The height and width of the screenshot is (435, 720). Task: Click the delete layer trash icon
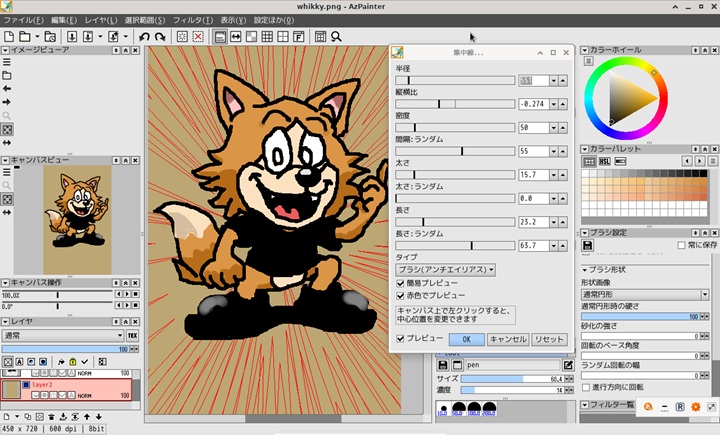(51, 417)
